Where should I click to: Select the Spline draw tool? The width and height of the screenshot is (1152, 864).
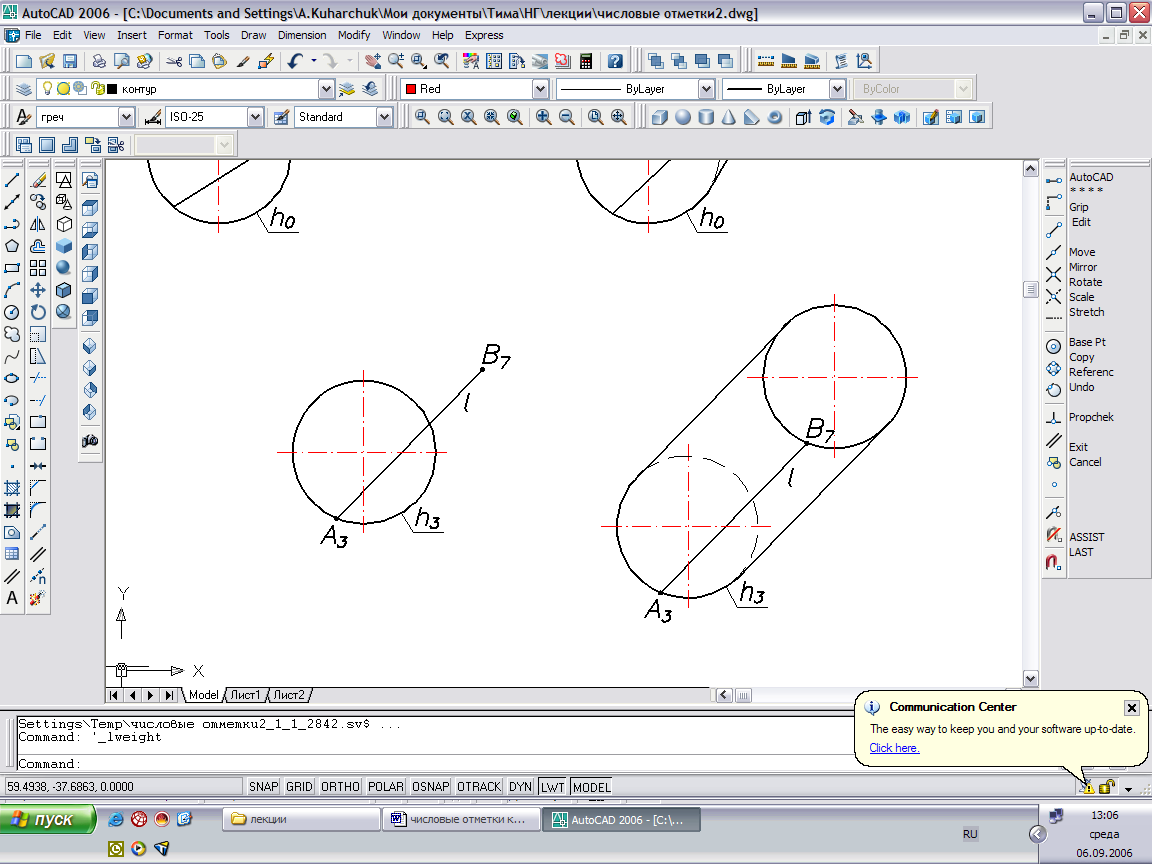(12, 357)
